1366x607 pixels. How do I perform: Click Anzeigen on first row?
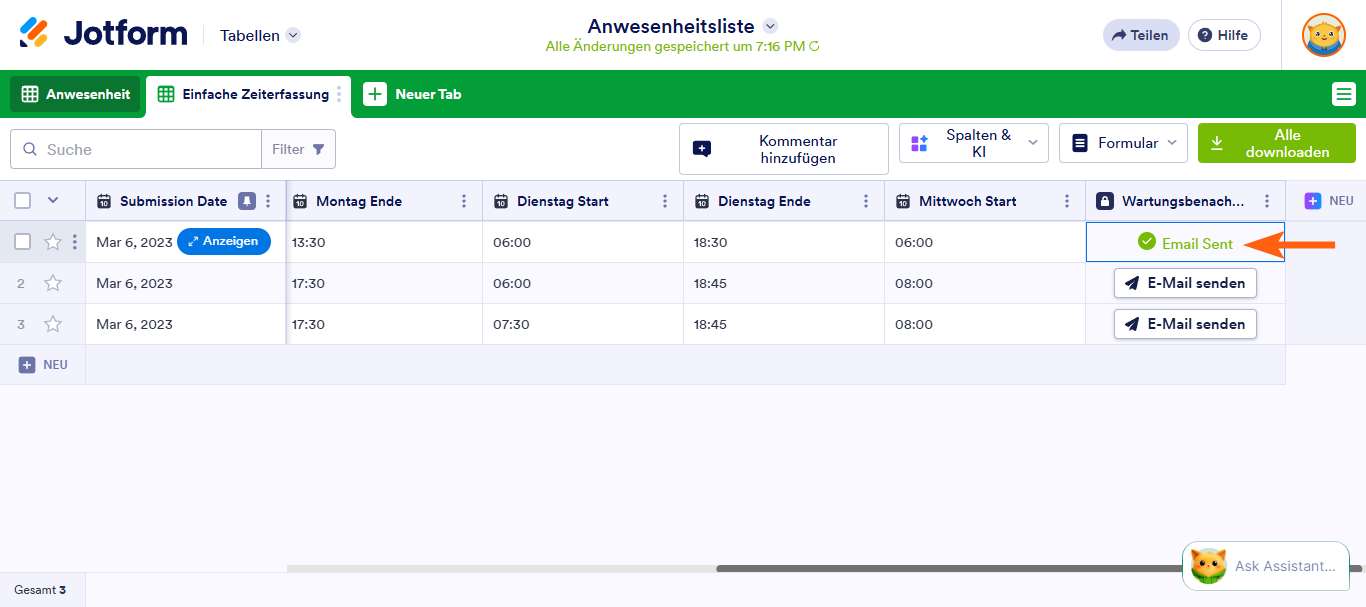pyautogui.click(x=224, y=241)
